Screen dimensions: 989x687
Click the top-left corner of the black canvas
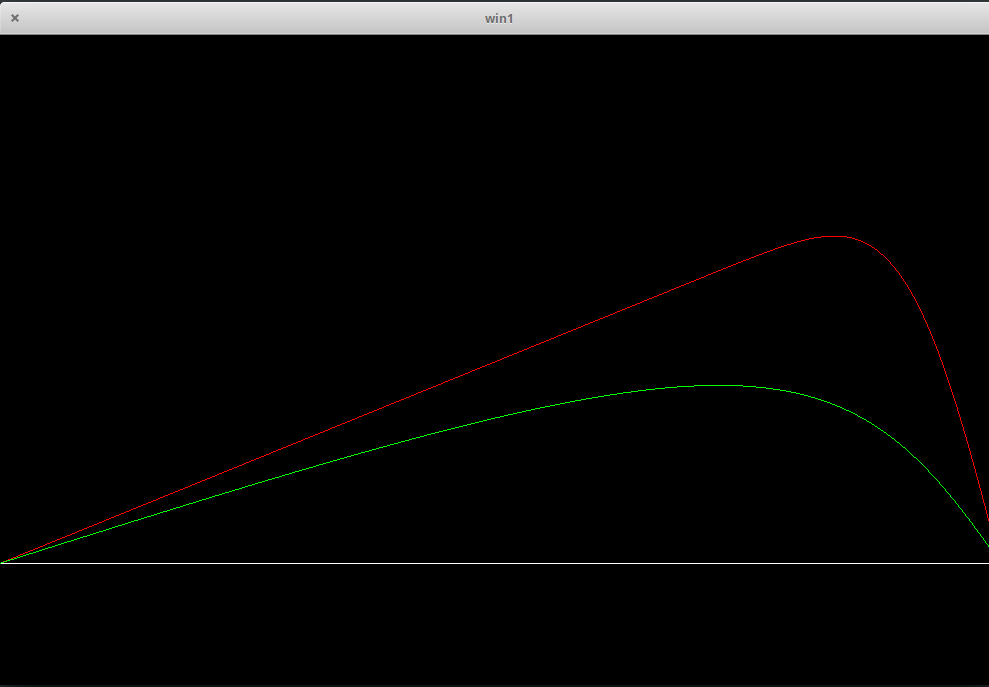coord(4,39)
